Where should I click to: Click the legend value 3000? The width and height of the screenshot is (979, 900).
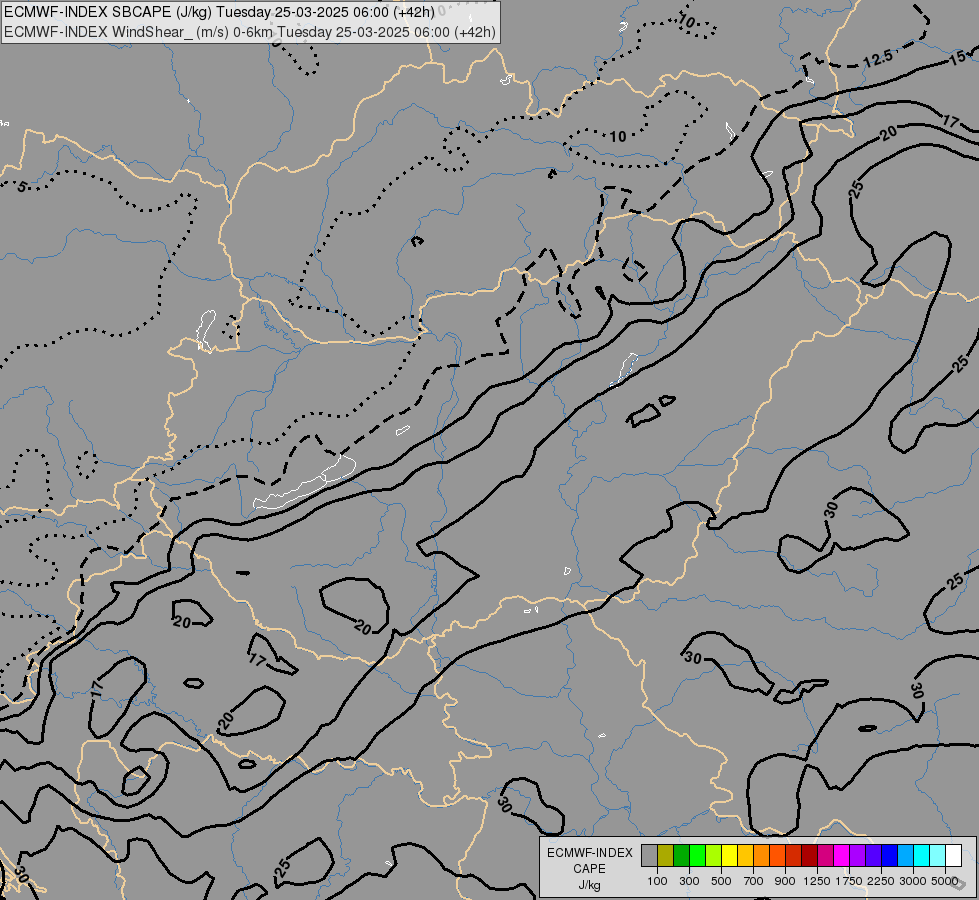[913, 881]
